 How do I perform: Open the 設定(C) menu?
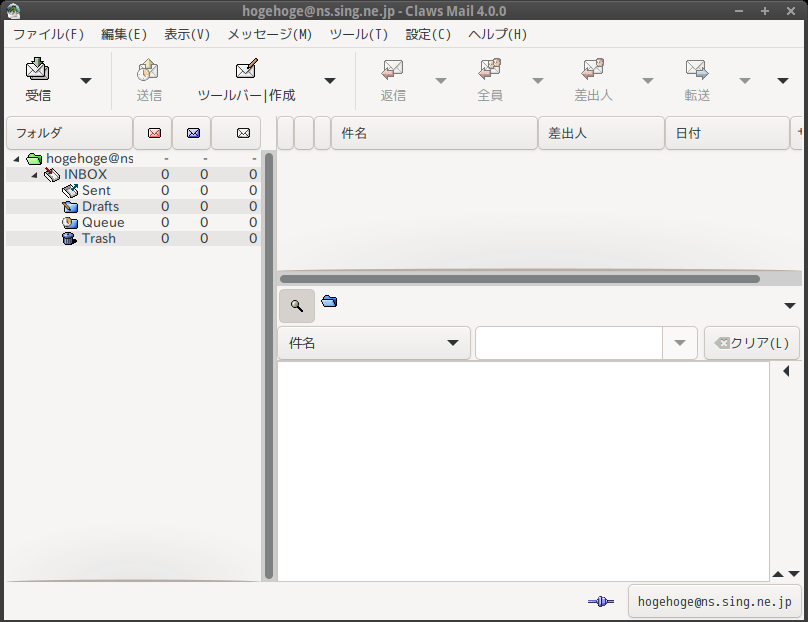428,35
